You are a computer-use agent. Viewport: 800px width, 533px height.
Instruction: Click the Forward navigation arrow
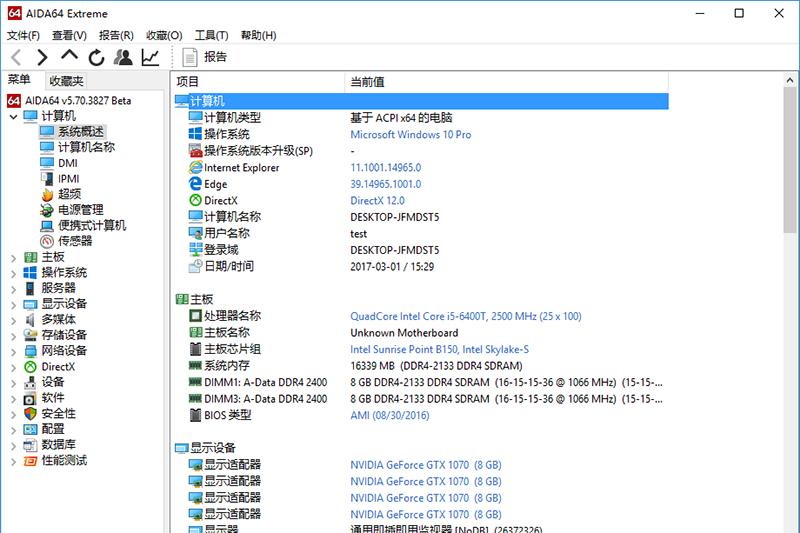[x=42, y=57]
